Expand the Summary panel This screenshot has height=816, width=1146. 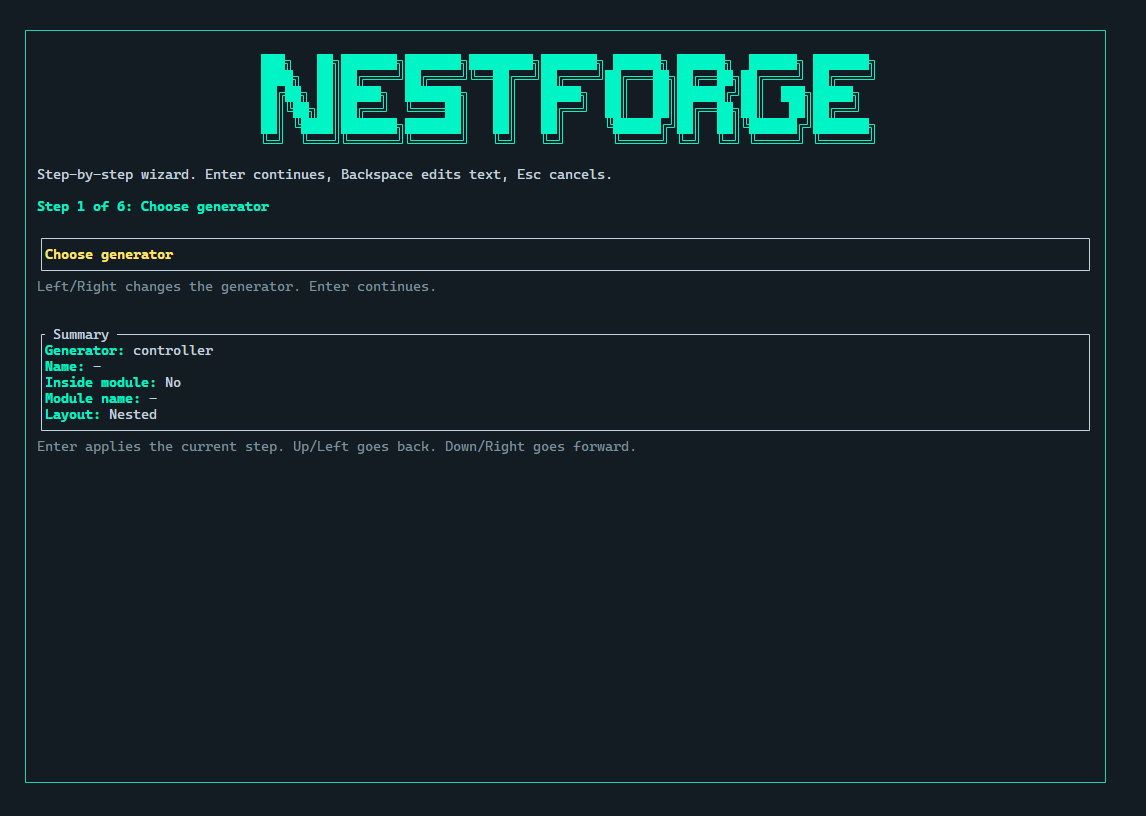pyautogui.click(x=564, y=382)
